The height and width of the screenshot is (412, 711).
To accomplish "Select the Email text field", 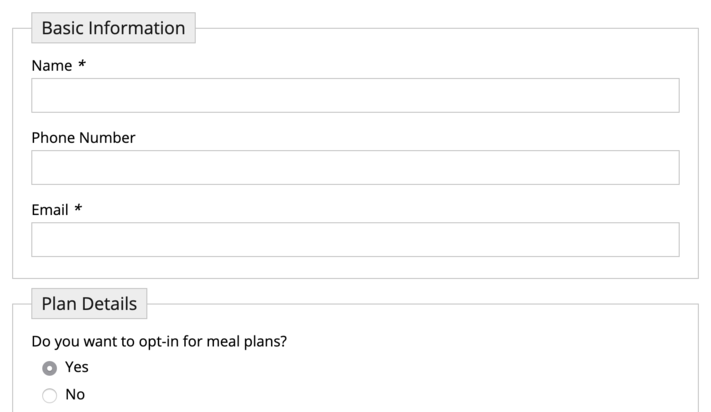I will click(x=355, y=240).
